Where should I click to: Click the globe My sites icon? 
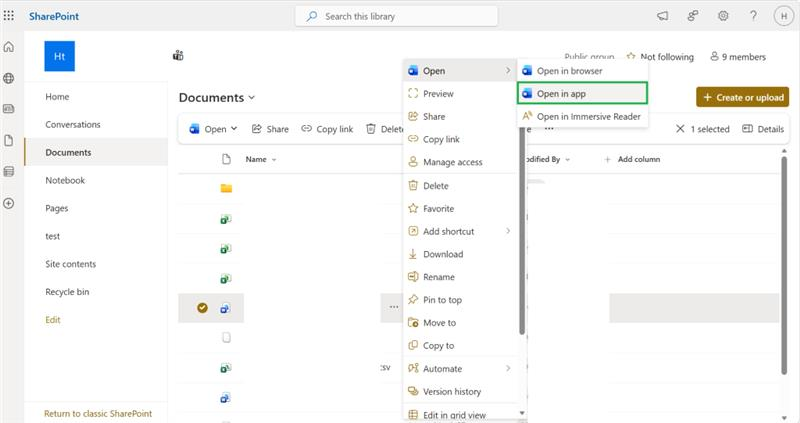pyautogui.click(x=9, y=78)
